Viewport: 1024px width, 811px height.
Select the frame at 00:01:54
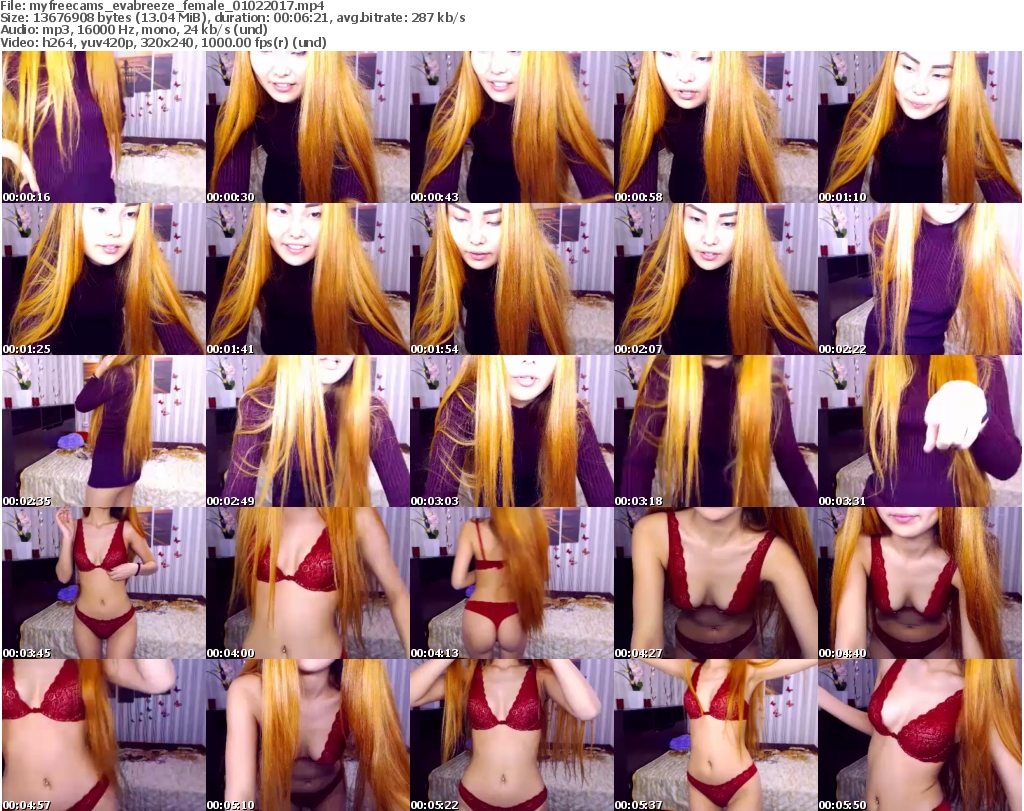pyautogui.click(x=511, y=279)
